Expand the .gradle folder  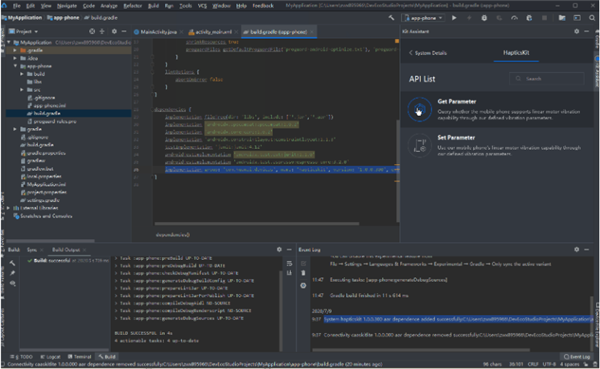coord(15,50)
